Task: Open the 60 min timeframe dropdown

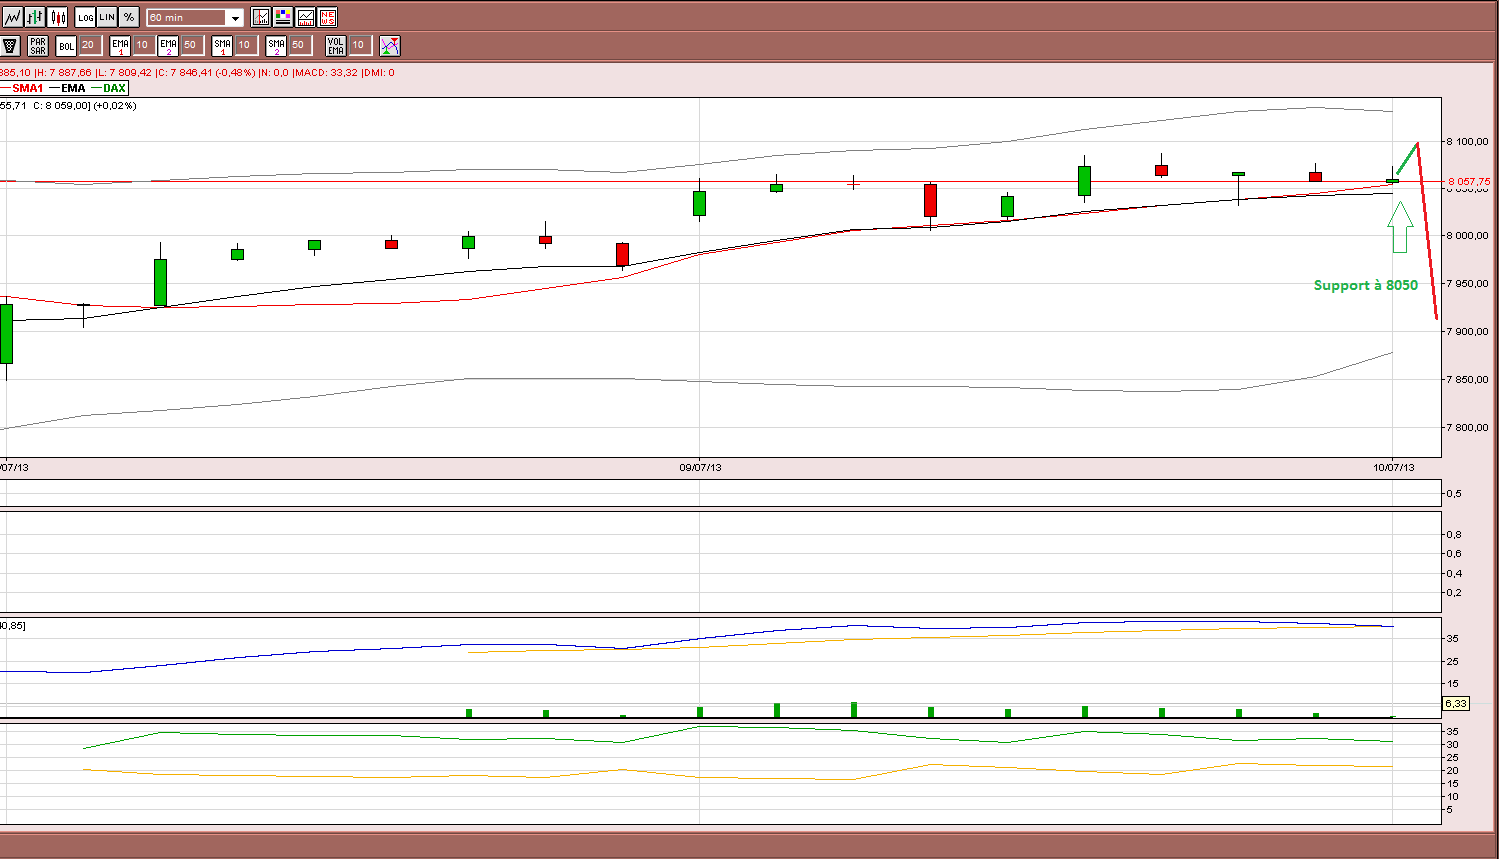Action: [x=195, y=17]
